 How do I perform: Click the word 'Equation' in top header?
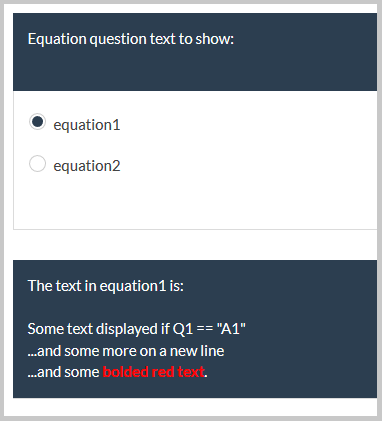[57, 39]
